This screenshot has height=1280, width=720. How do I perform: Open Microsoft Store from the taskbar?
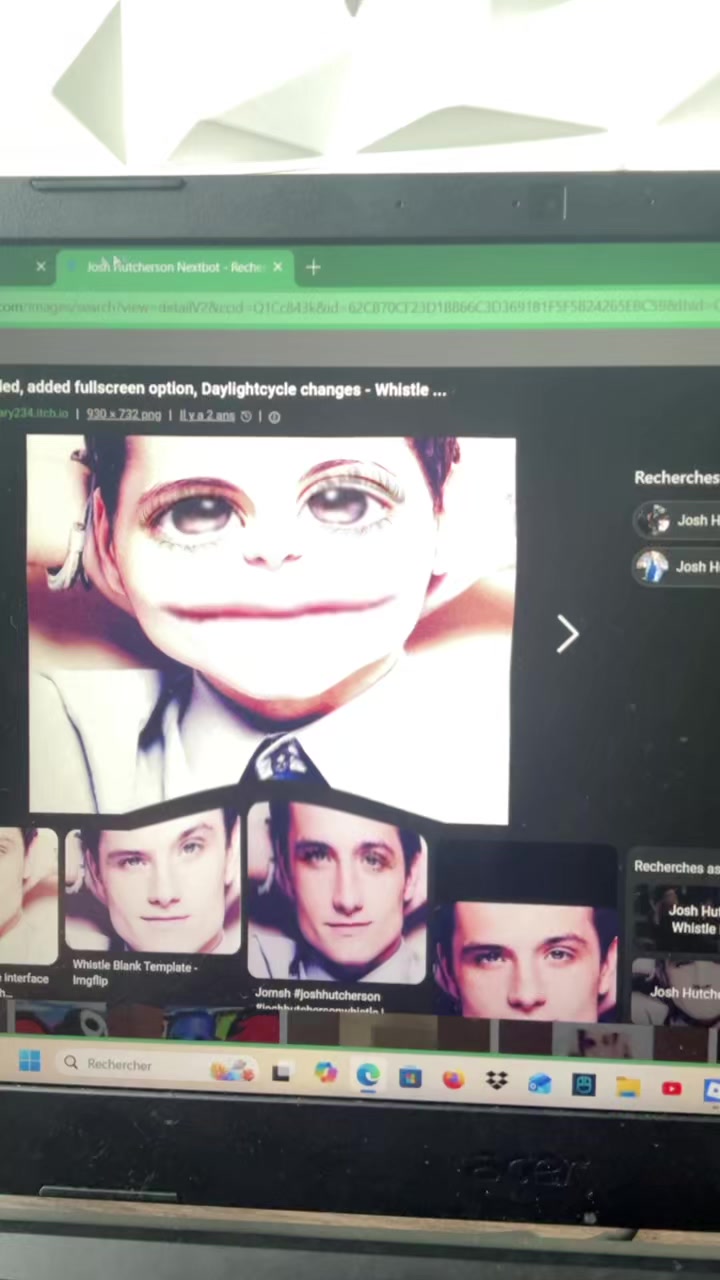point(410,1077)
